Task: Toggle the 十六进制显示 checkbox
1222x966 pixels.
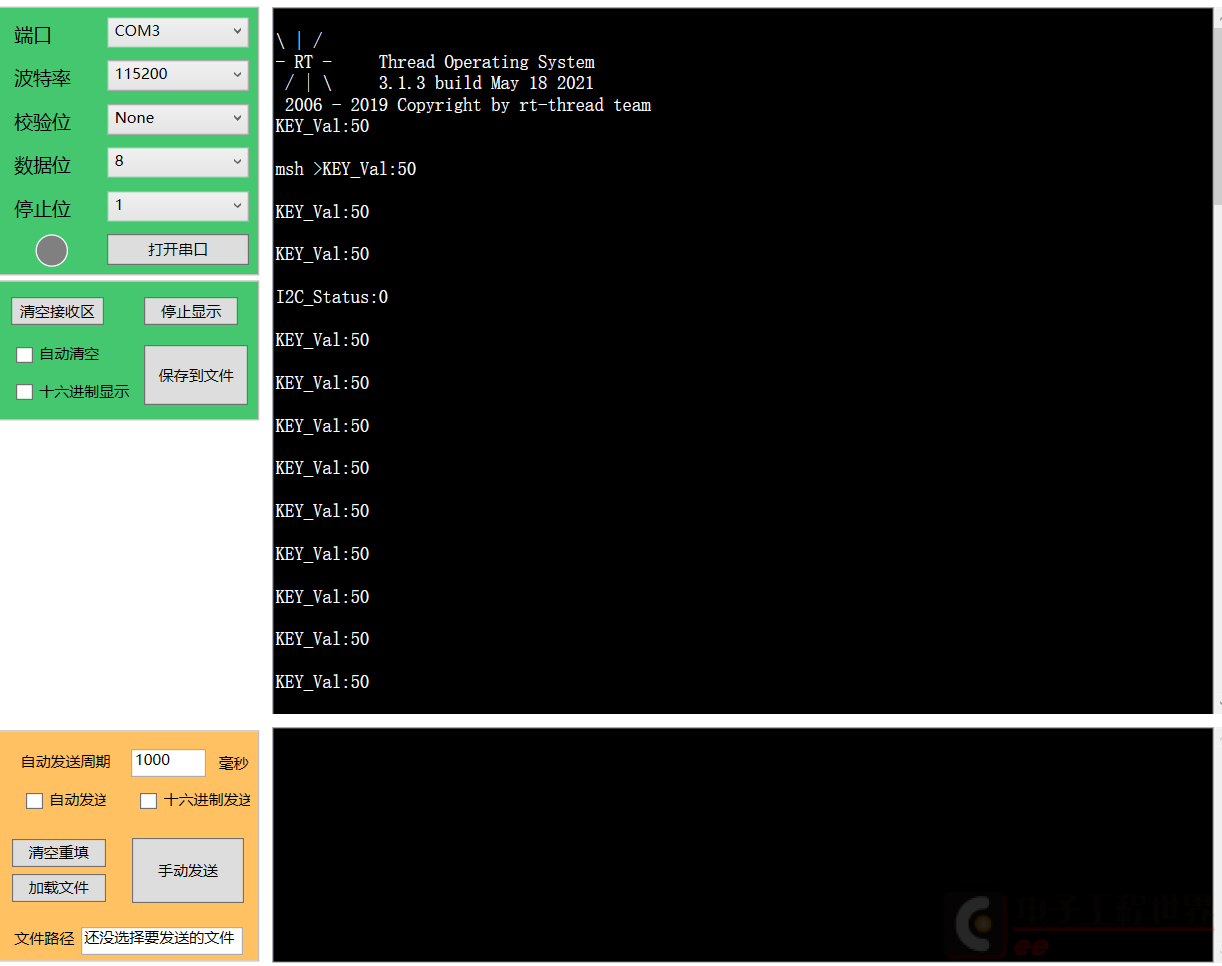Action: (x=25, y=392)
